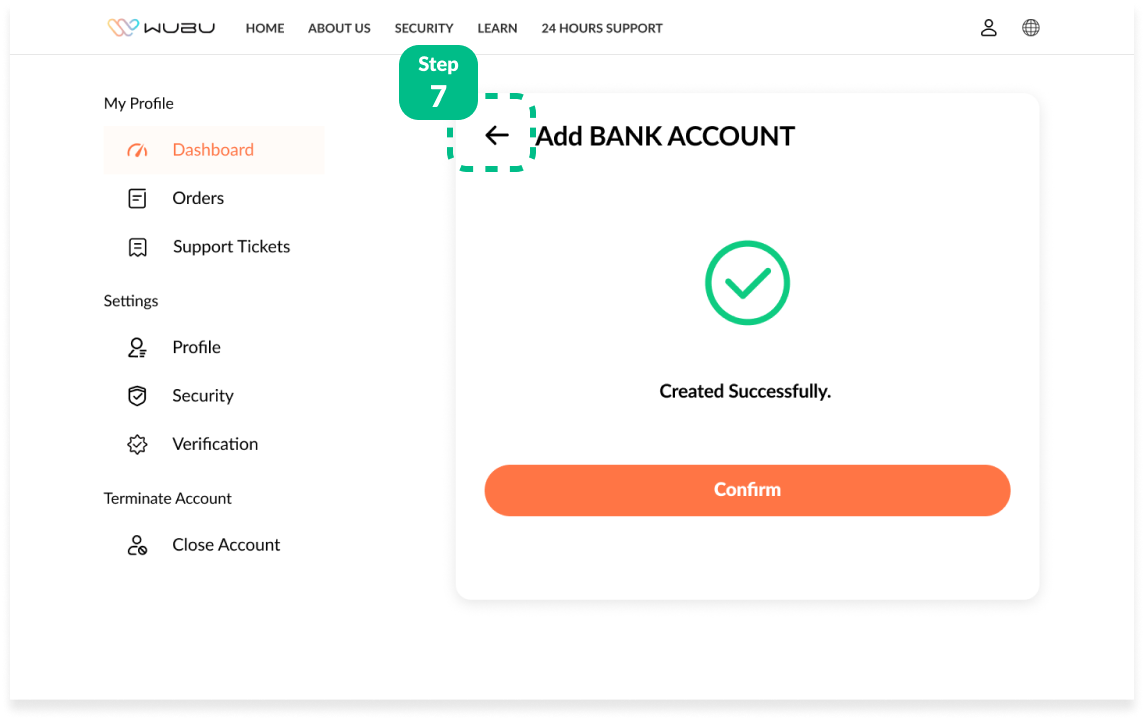Open LEARN in top navigation
The image size is (1144, 720).
pos(497,28)
